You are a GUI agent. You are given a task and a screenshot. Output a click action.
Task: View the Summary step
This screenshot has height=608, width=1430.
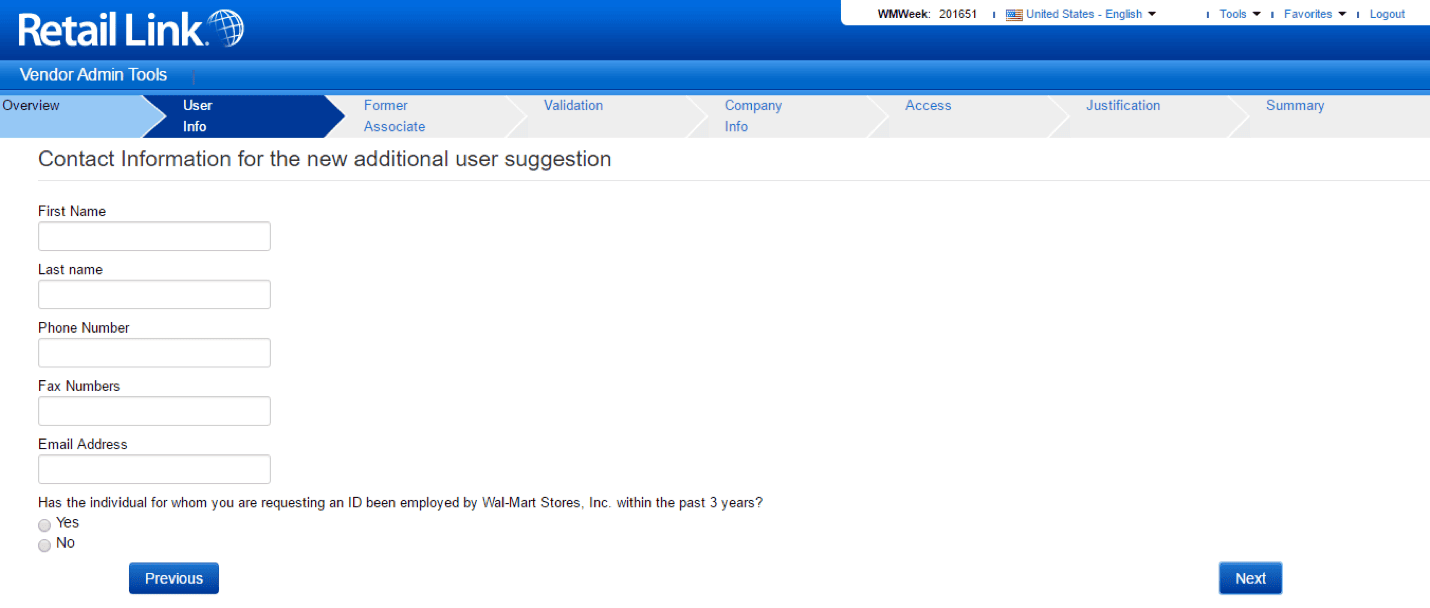[x=1295, y=105]
